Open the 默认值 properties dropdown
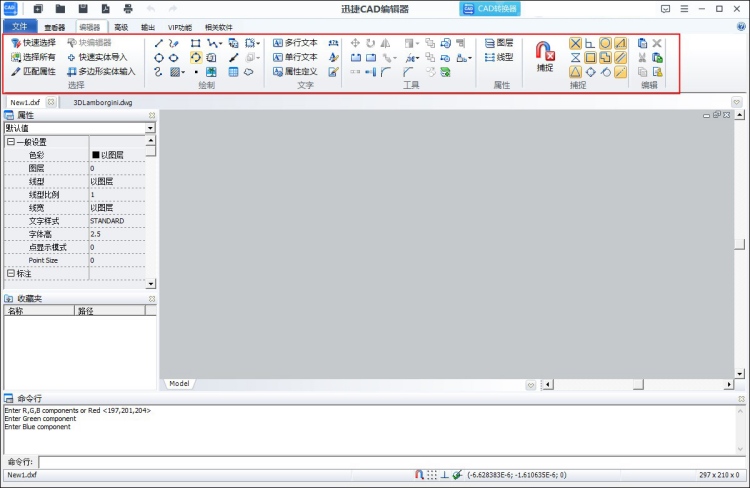Viewport: 750px width, 488px height. 79,128
